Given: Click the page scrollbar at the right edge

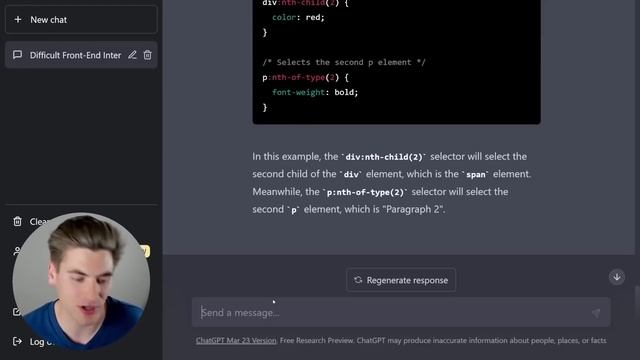Looking at the screenshot, I should pos(637,300).
